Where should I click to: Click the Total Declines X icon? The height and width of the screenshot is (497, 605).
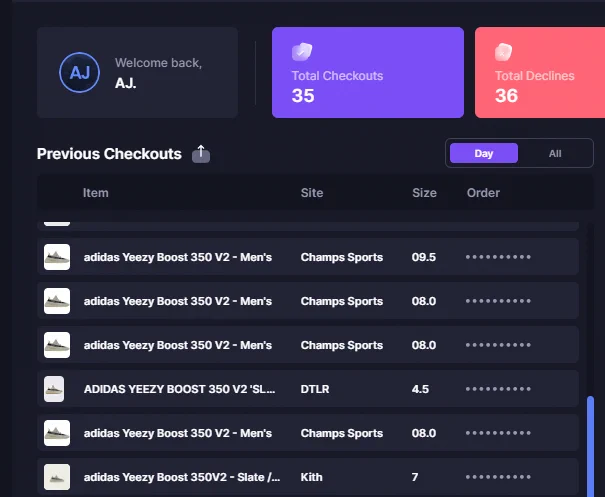(x=504, y=52)
